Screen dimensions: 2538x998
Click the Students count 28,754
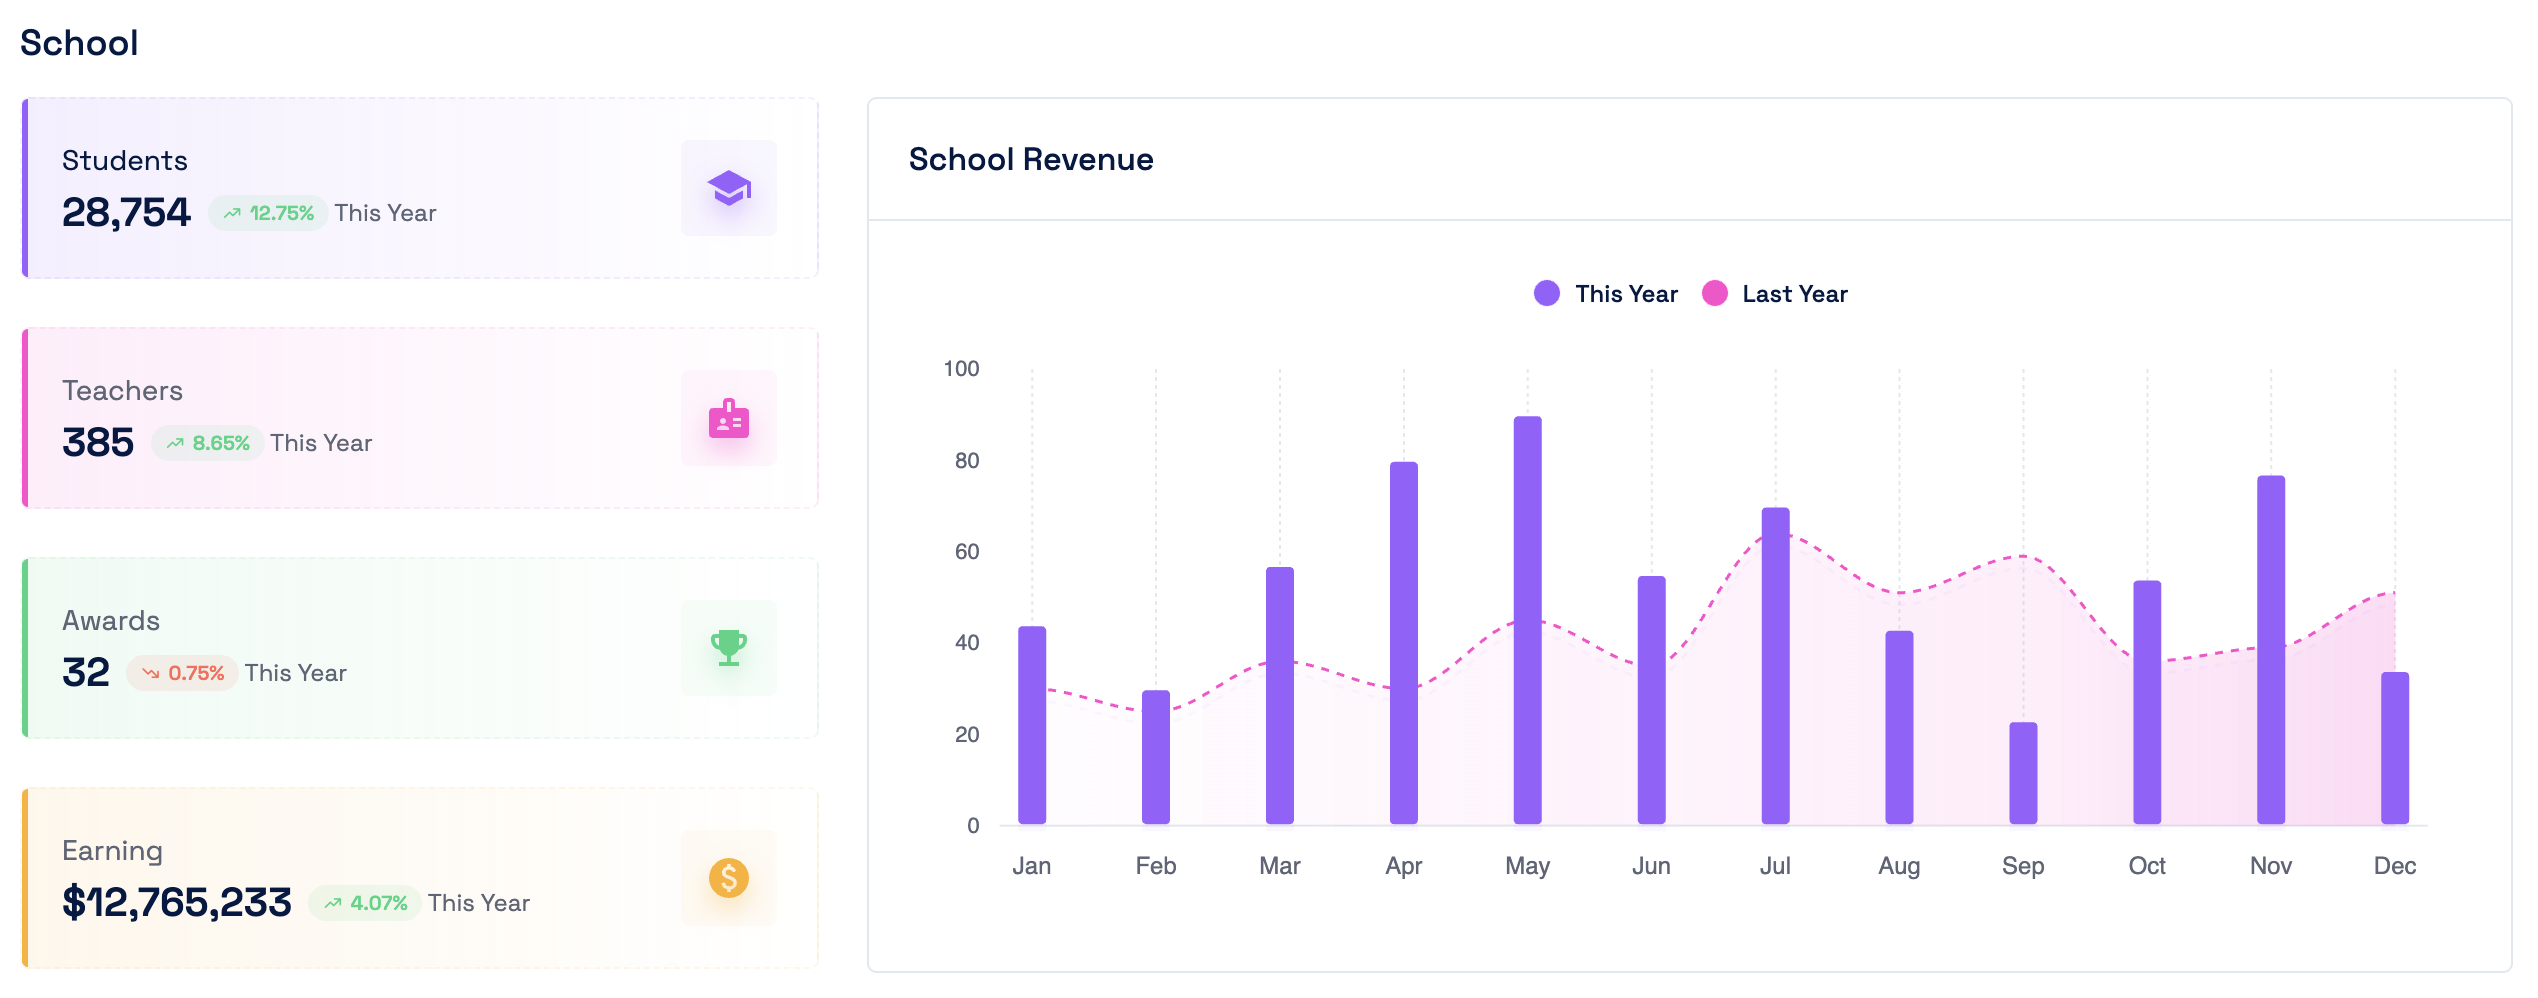click(126, 213)
